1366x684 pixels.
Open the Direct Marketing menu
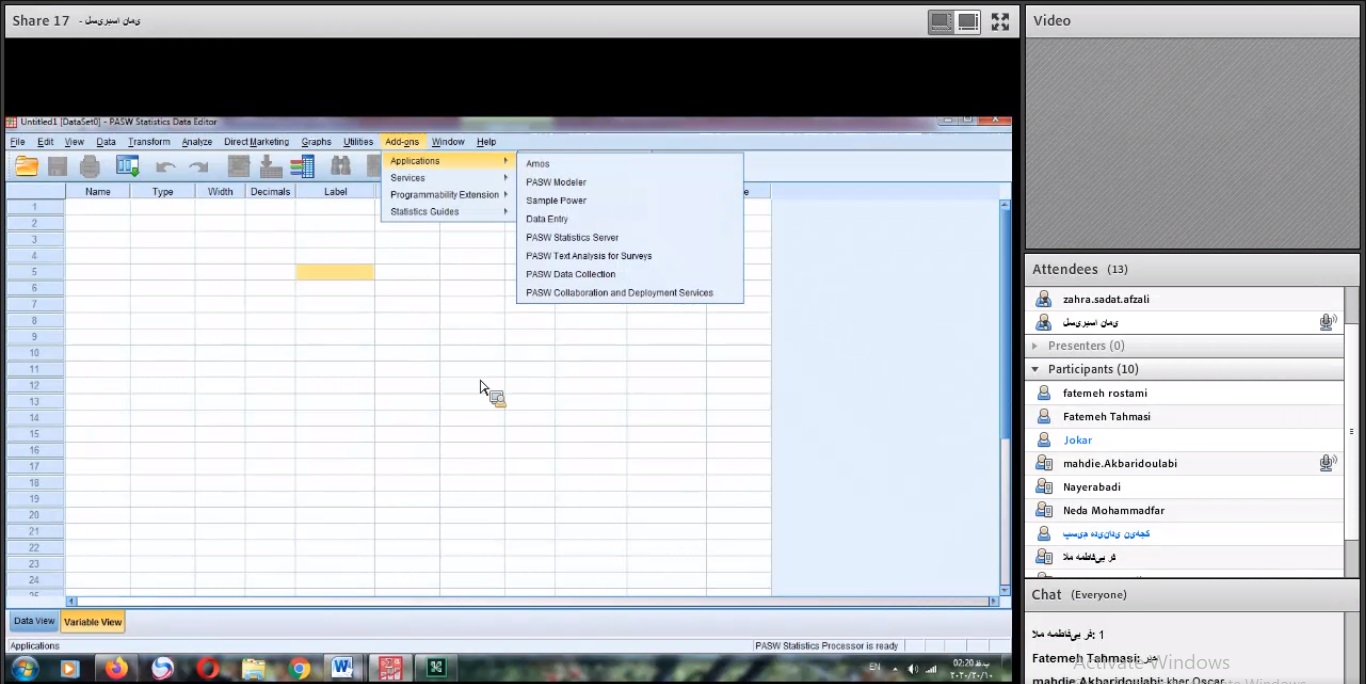(256, 142)
